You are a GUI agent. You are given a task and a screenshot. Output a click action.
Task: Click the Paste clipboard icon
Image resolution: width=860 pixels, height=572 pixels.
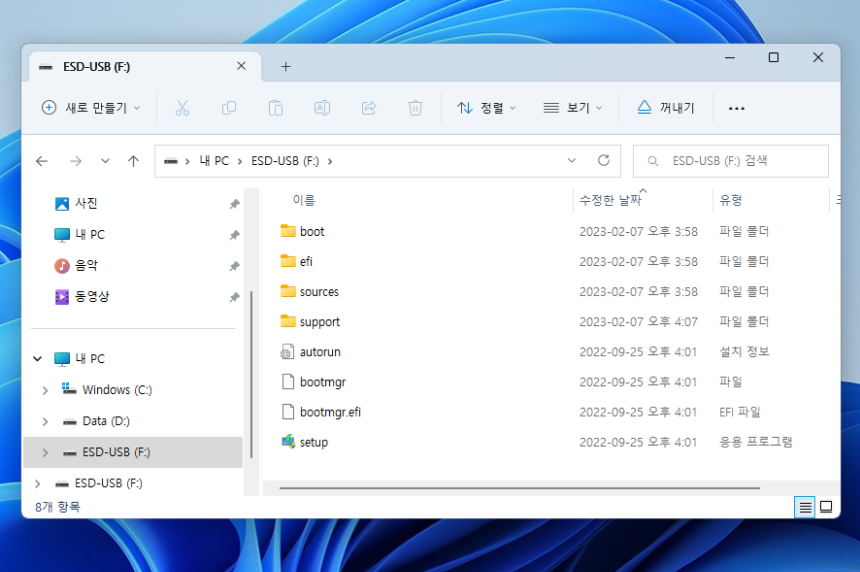[275, 108]
